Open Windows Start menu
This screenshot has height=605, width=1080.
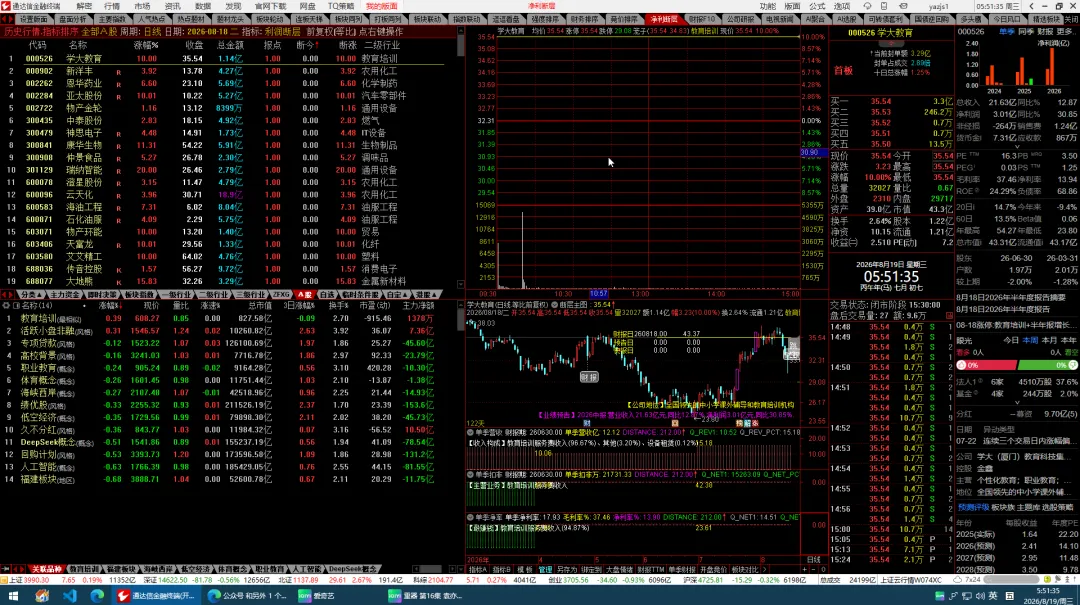14,595
